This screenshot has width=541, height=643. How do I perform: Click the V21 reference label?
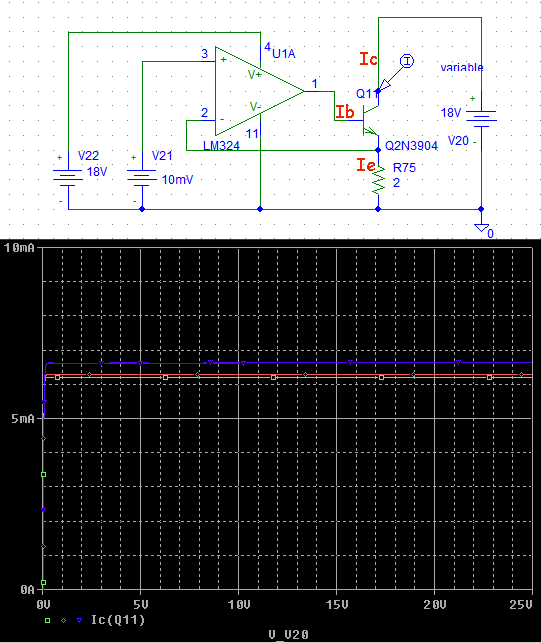[x=162, y=155]
